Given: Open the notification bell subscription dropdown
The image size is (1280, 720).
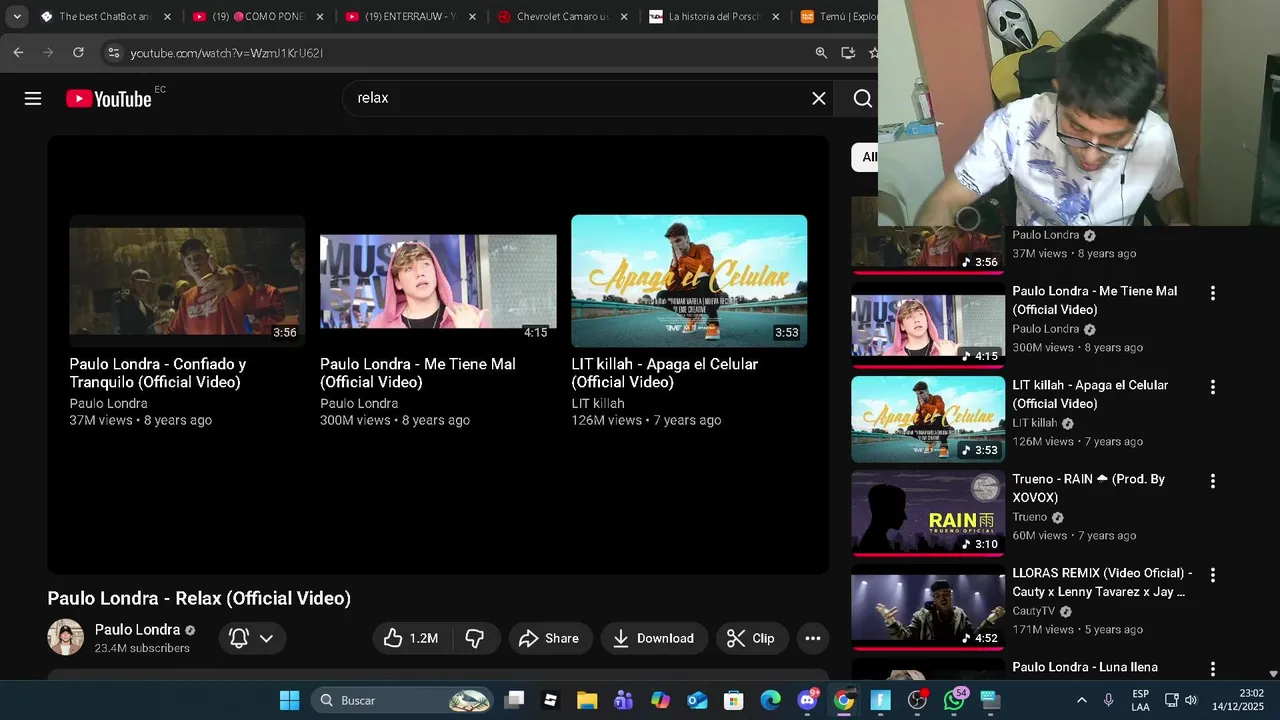Looking at the screenshot, I should (x=251, y=638).
